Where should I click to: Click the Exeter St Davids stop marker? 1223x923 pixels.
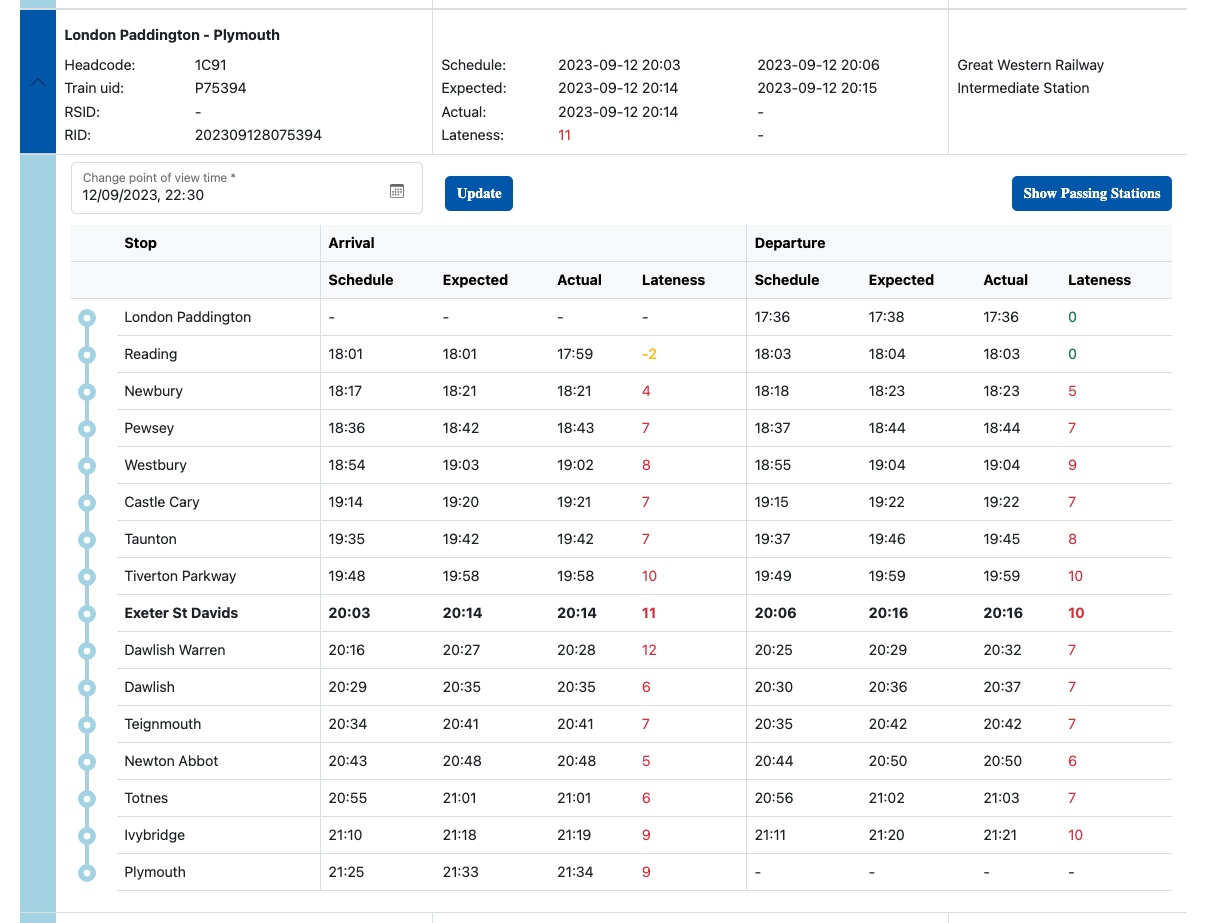click(x=87, y=614)
